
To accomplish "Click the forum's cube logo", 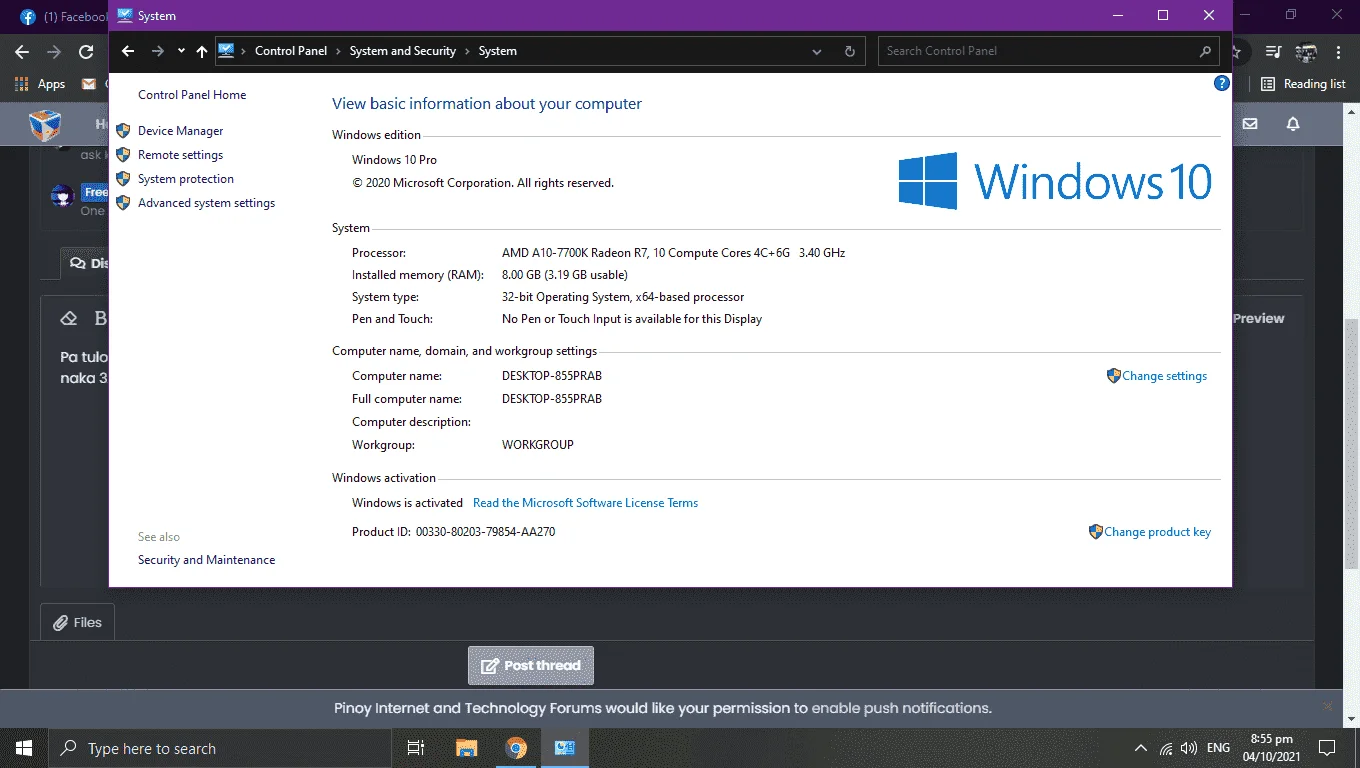I will (x=45, y=125).
